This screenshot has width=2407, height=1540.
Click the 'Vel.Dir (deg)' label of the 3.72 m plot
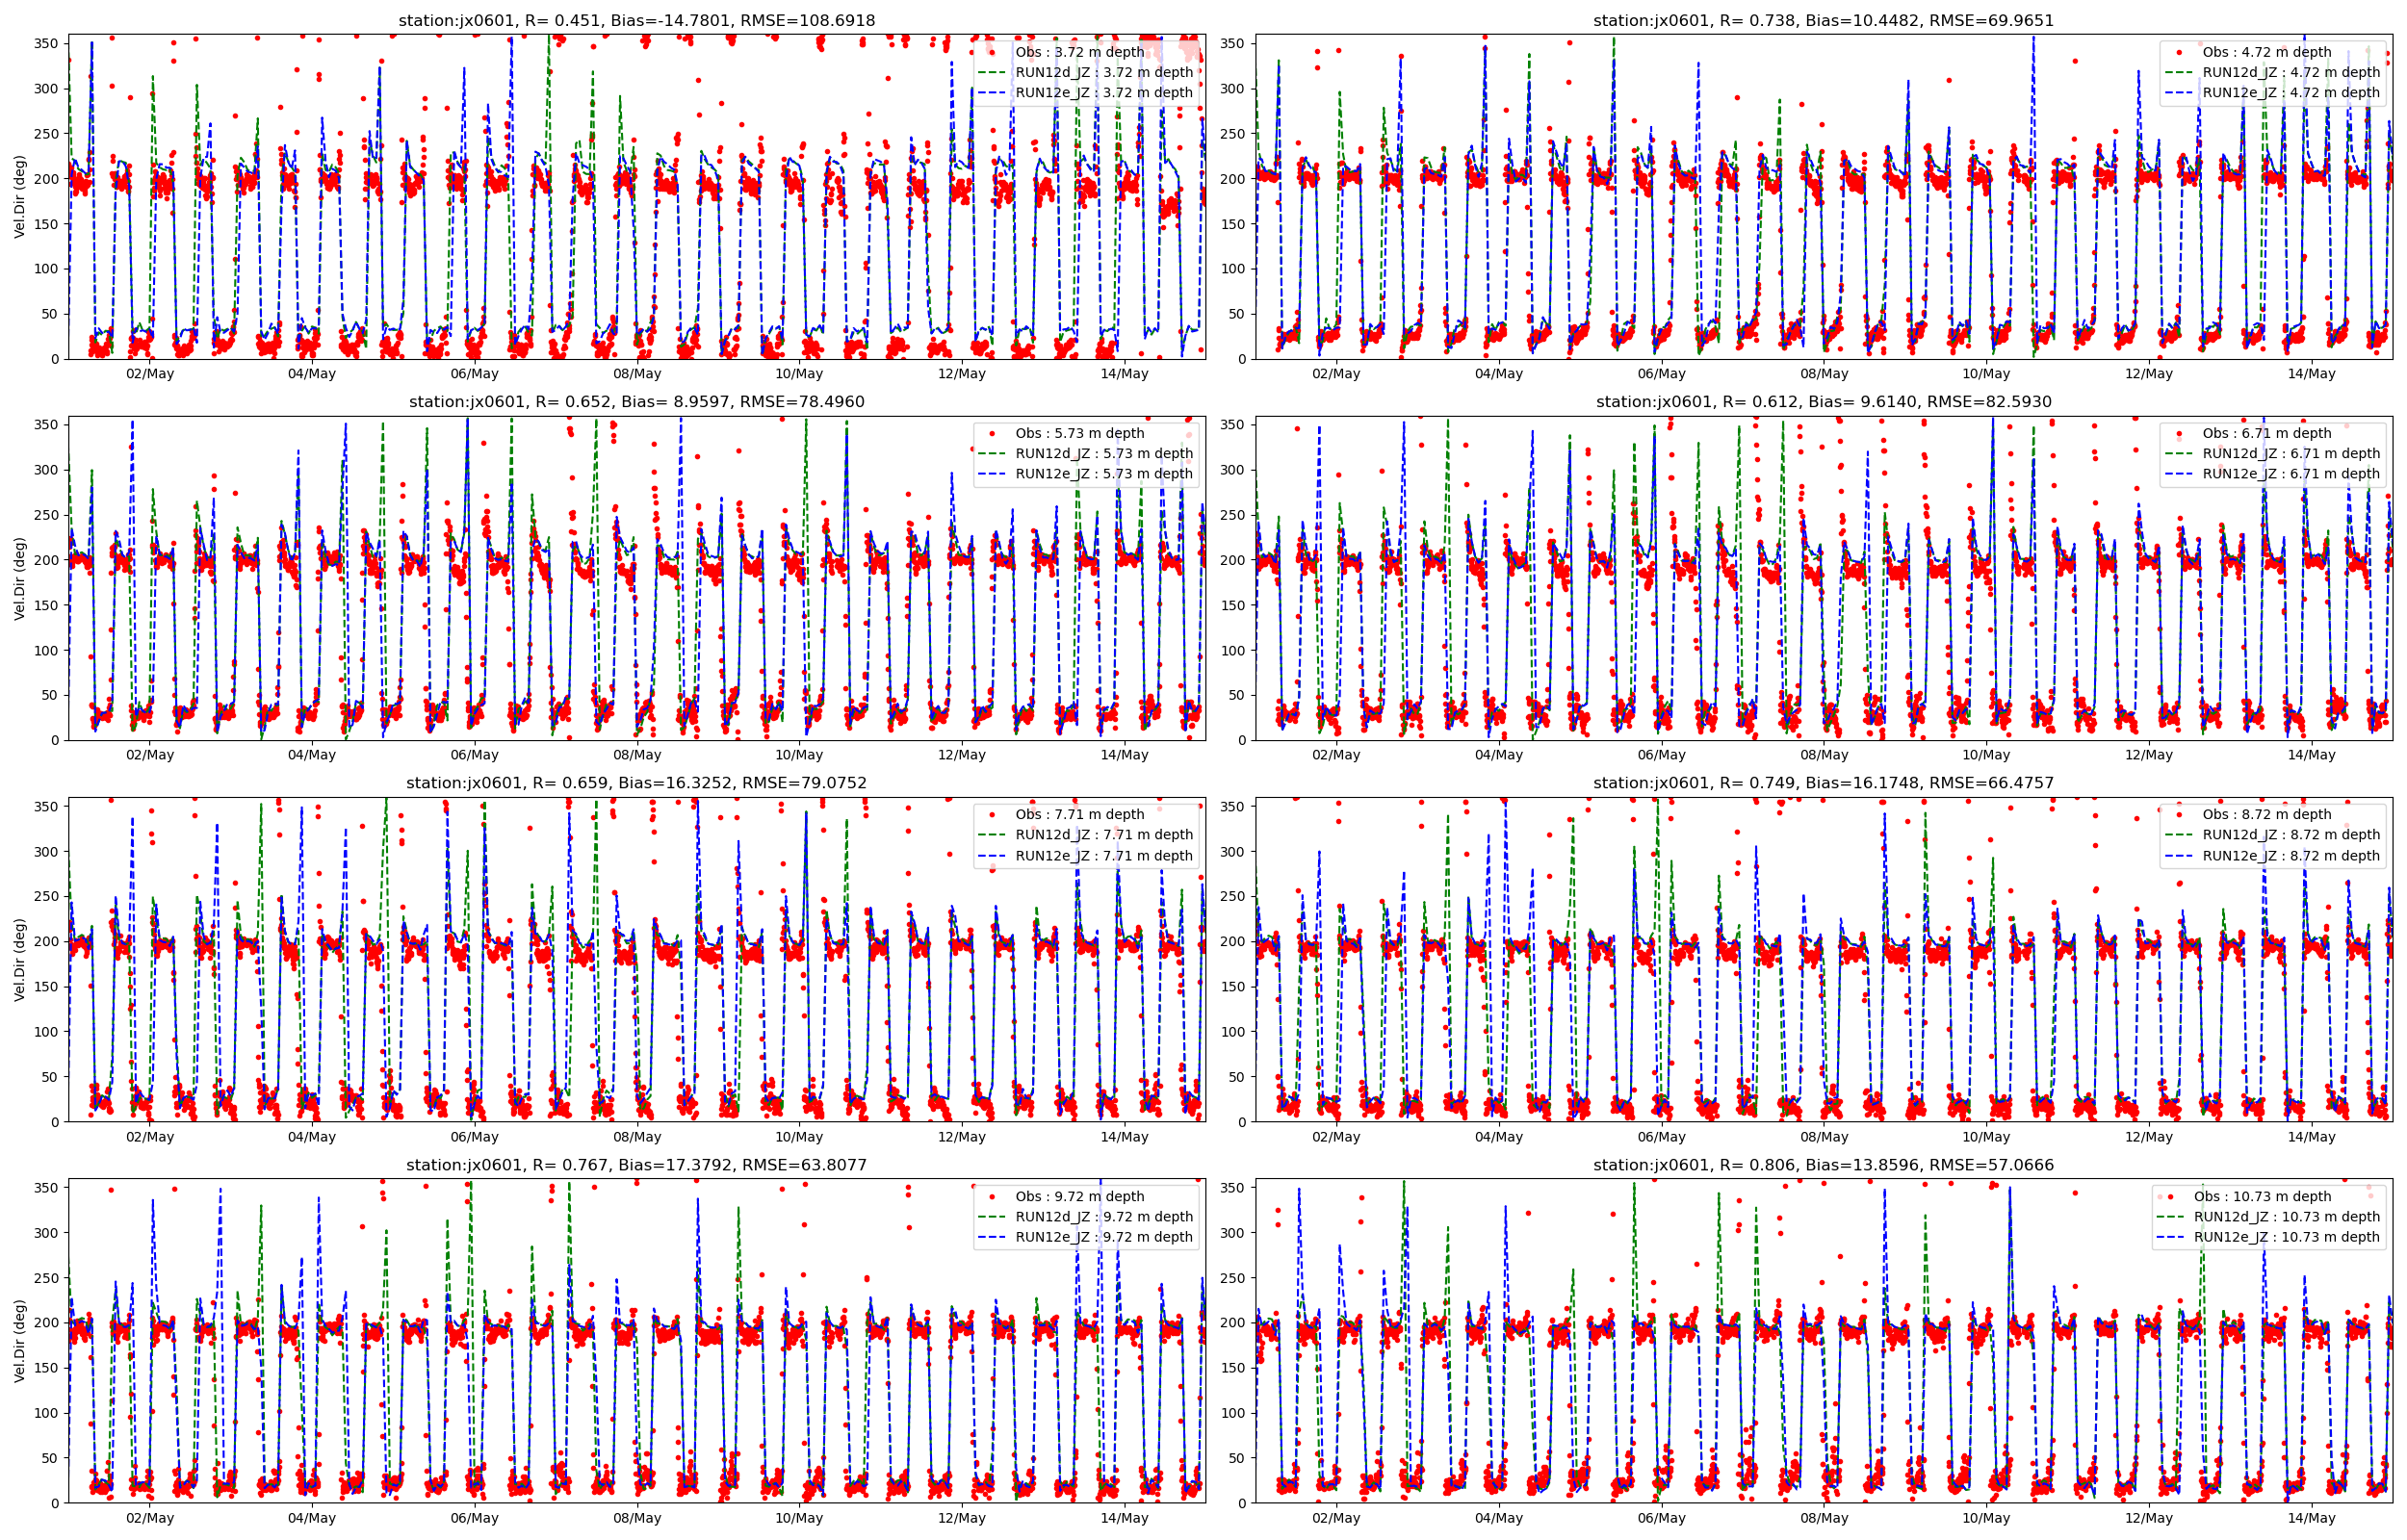coord(20,197)
